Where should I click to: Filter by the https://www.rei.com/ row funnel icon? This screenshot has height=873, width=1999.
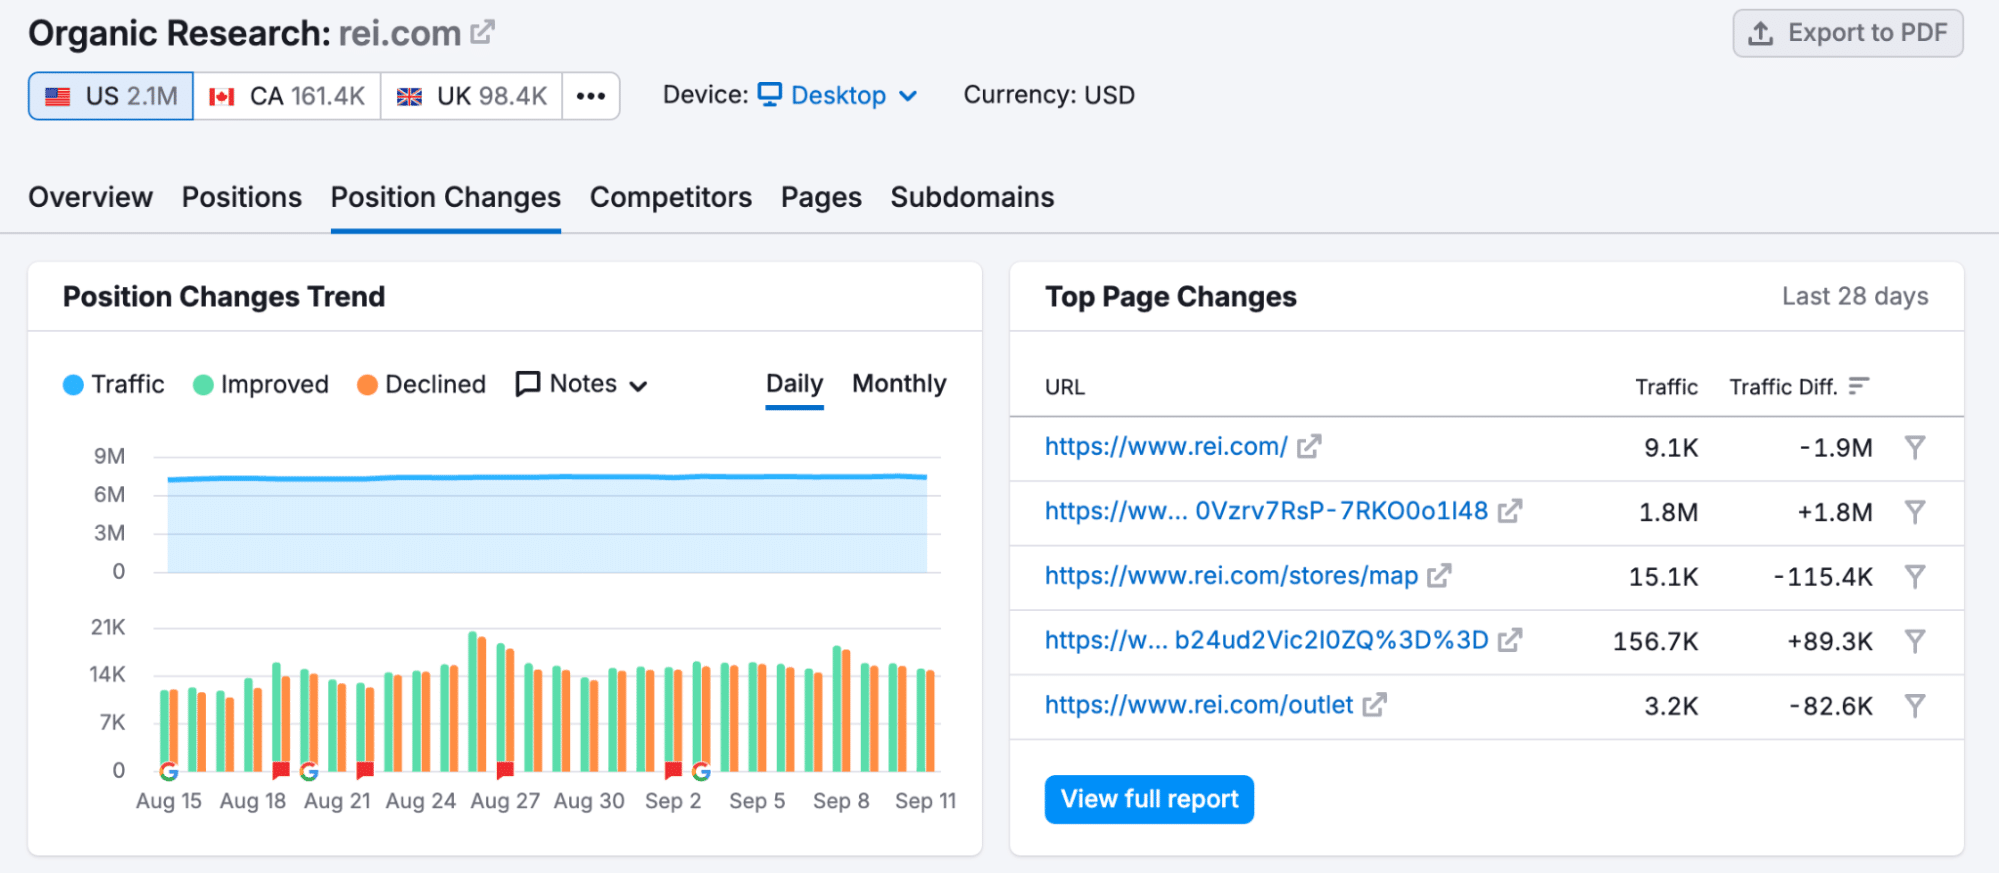[1915, 447]
